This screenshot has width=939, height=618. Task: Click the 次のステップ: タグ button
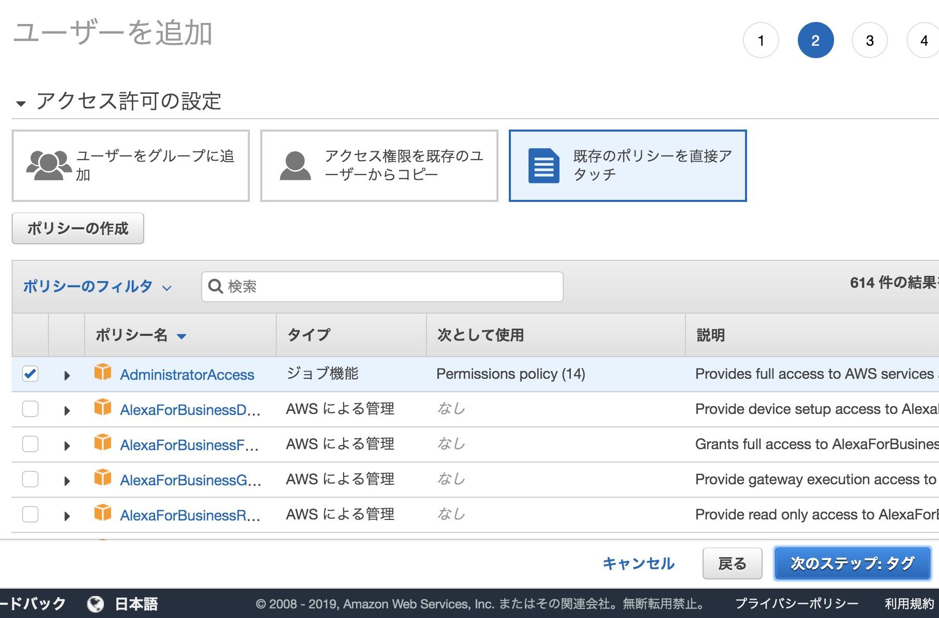pyautogui.click(x=852, y=564)
